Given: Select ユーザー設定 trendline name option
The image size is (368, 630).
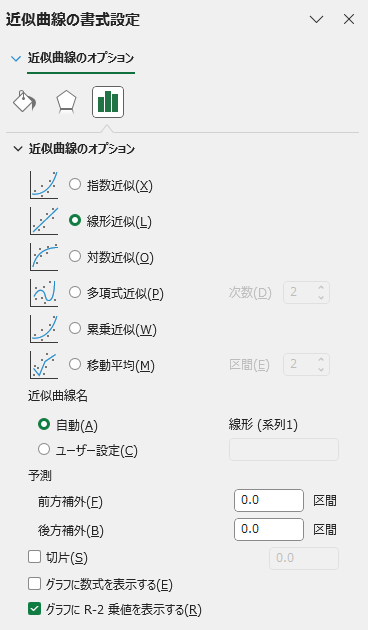Looking at the screenshot, I should tap(44, 449).
